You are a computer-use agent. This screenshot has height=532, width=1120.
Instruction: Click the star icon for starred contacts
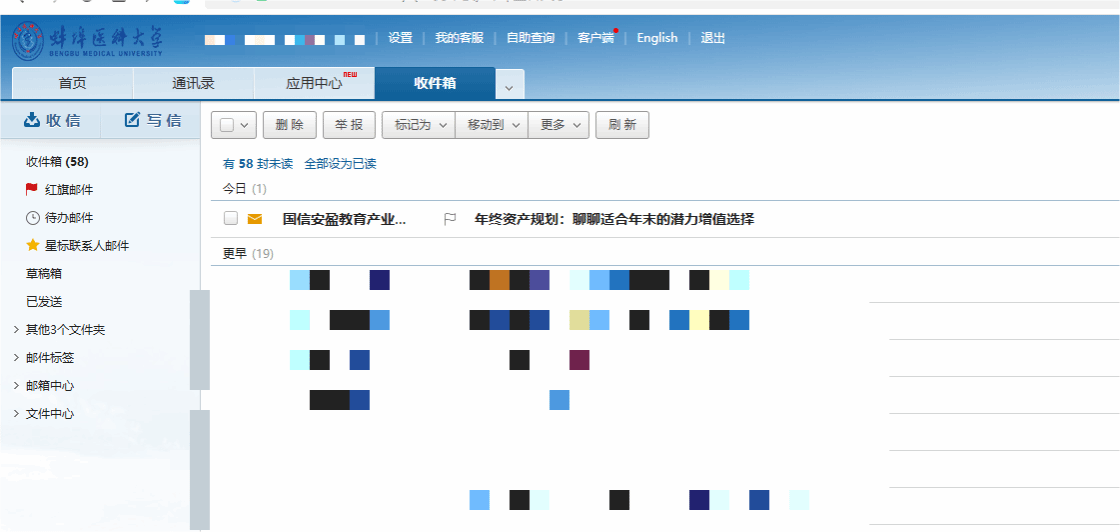(32, 245)
